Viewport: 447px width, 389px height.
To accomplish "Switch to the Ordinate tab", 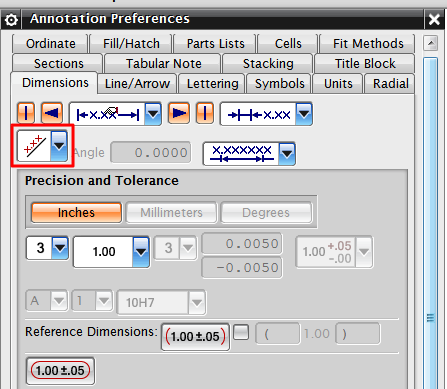I will [51, 44].
